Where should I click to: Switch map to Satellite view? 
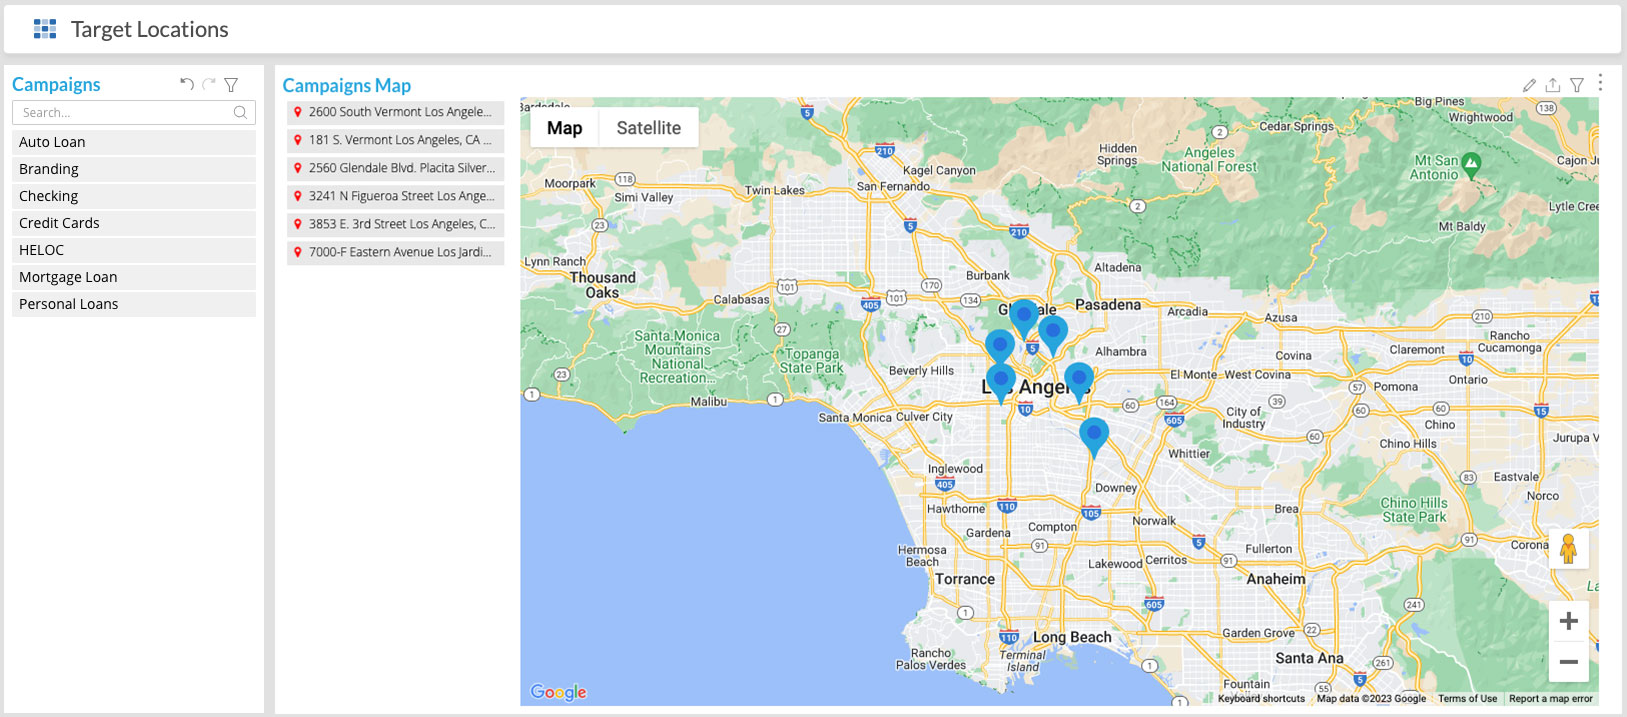pyautogui.click(x=648, y=128)
